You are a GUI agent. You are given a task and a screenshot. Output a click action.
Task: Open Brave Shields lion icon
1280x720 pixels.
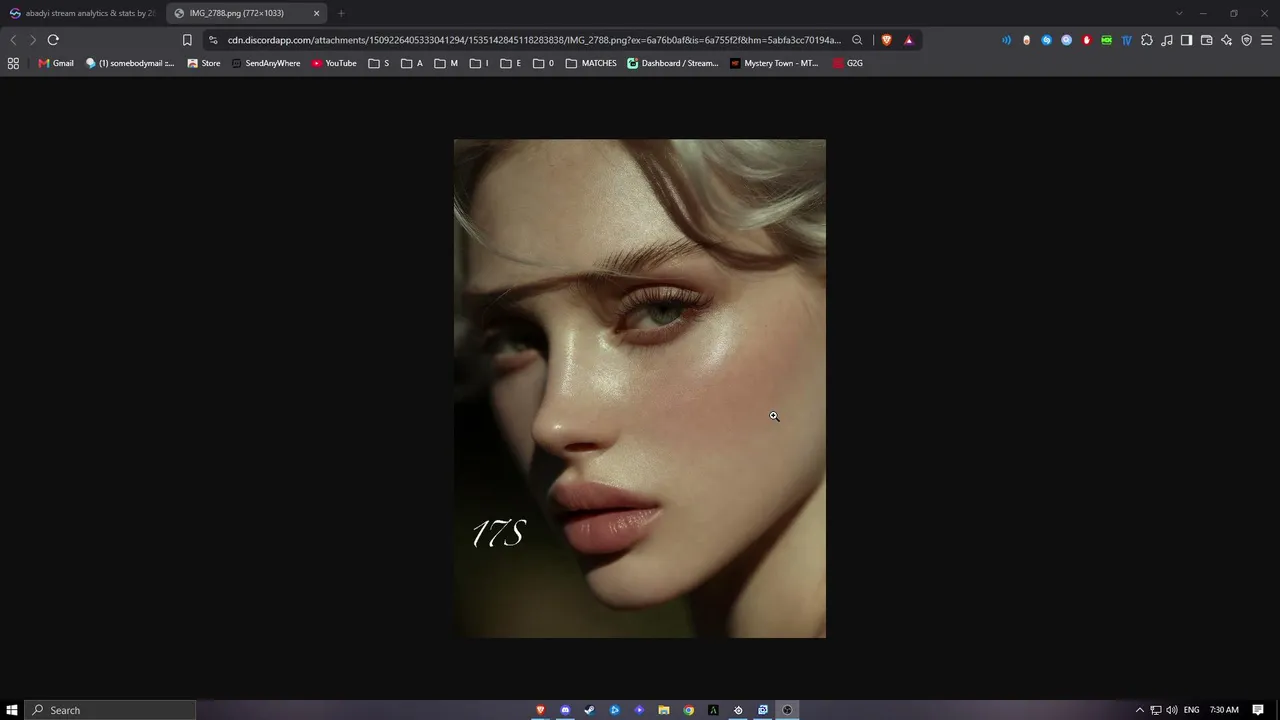pos(886,40)
